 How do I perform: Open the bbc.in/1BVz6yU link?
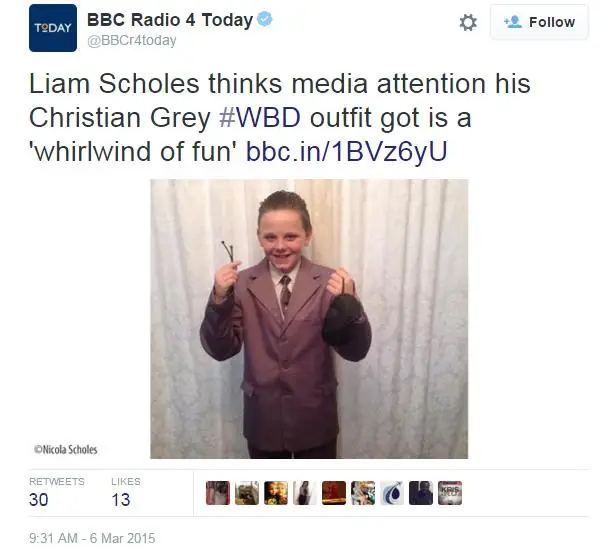point(346,151)
